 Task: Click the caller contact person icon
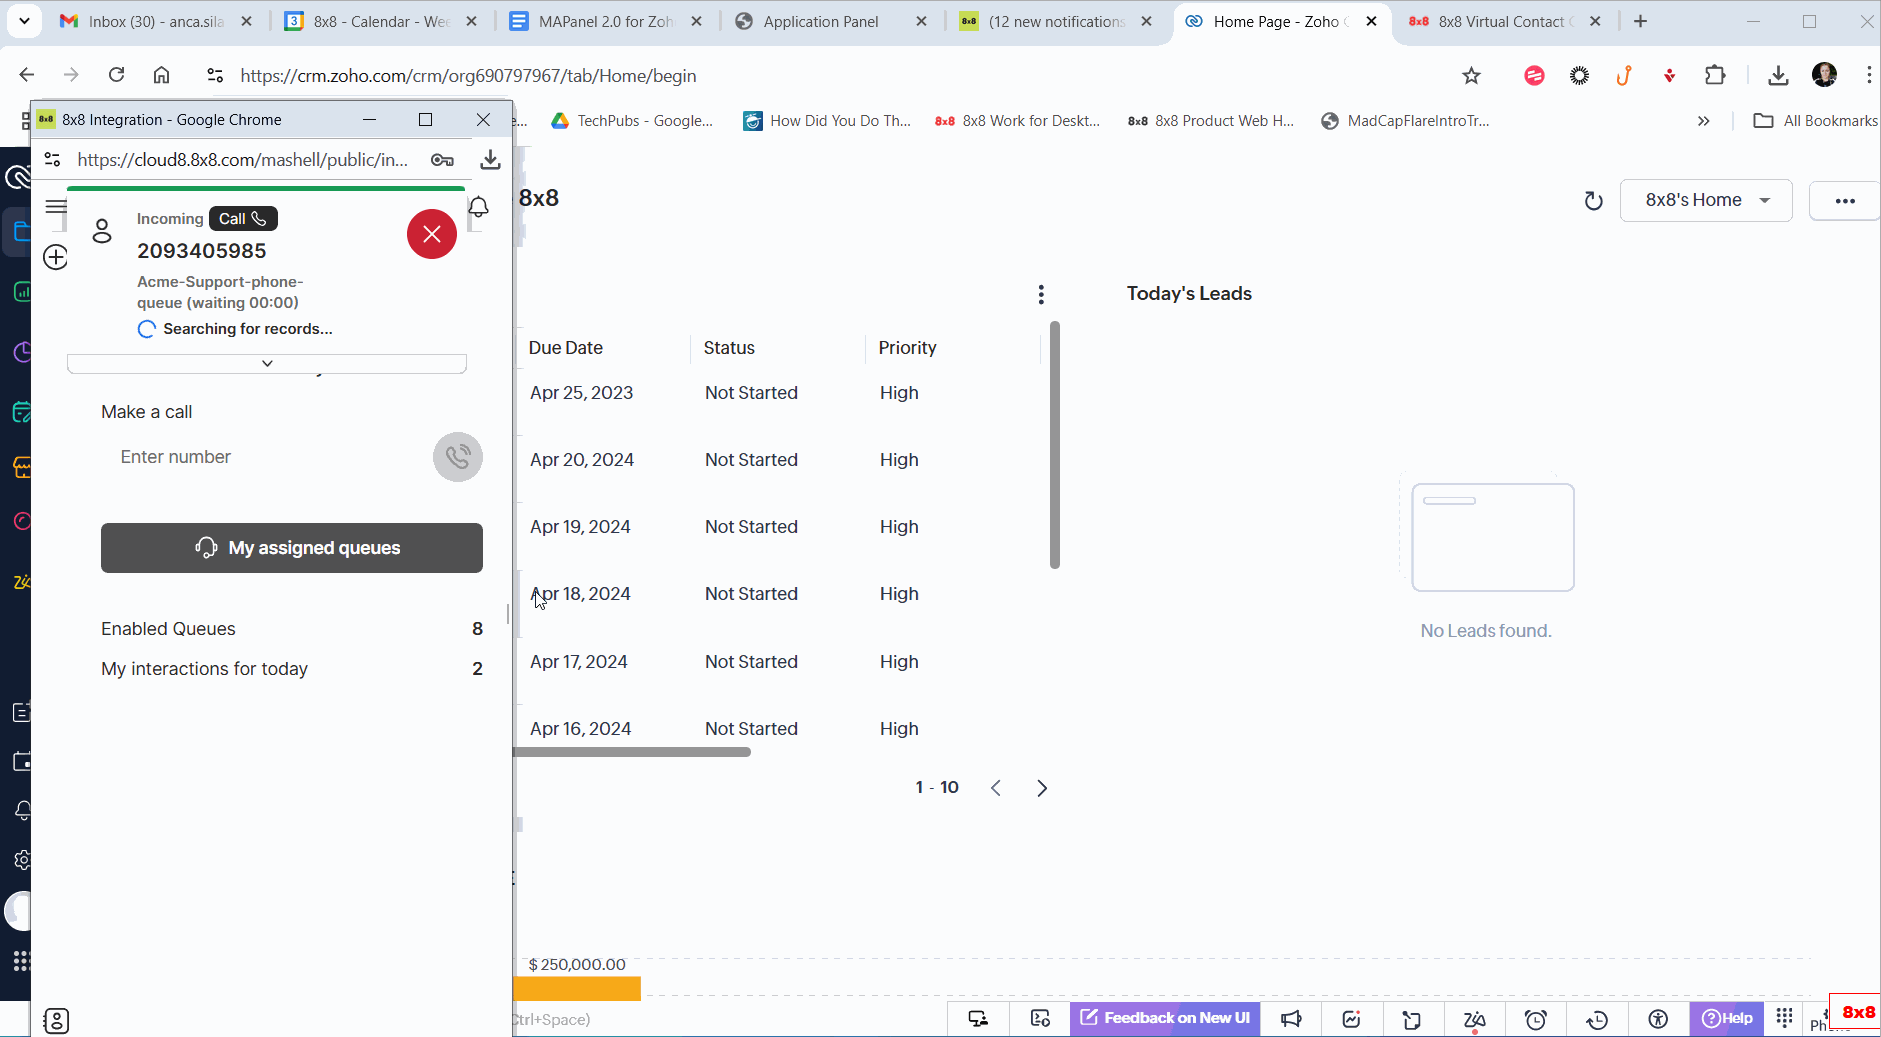coord(102,231)
